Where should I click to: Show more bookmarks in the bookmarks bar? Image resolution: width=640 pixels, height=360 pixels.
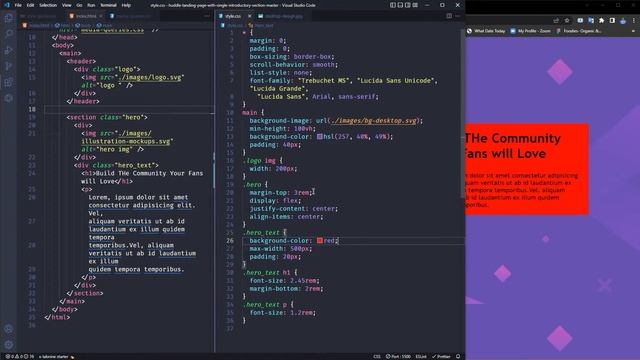tap(633, 31)
